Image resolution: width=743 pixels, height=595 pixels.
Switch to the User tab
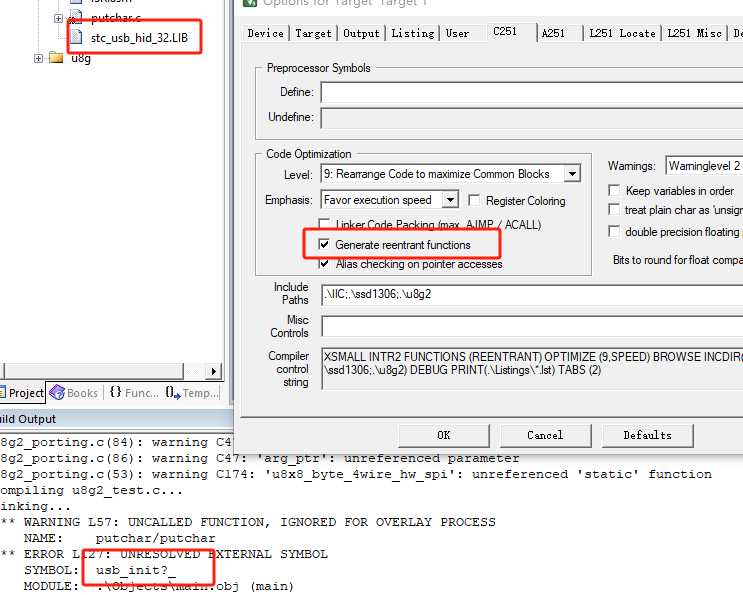[457, 33]
